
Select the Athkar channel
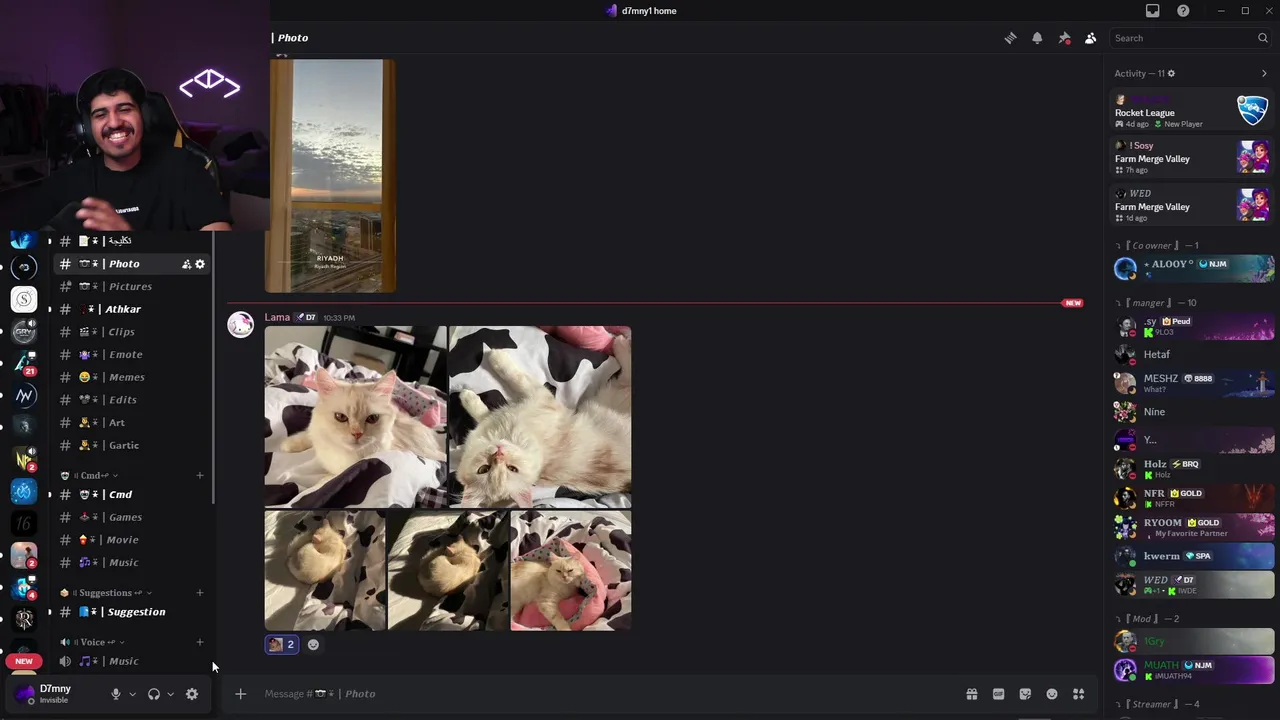tap(130, 309)
